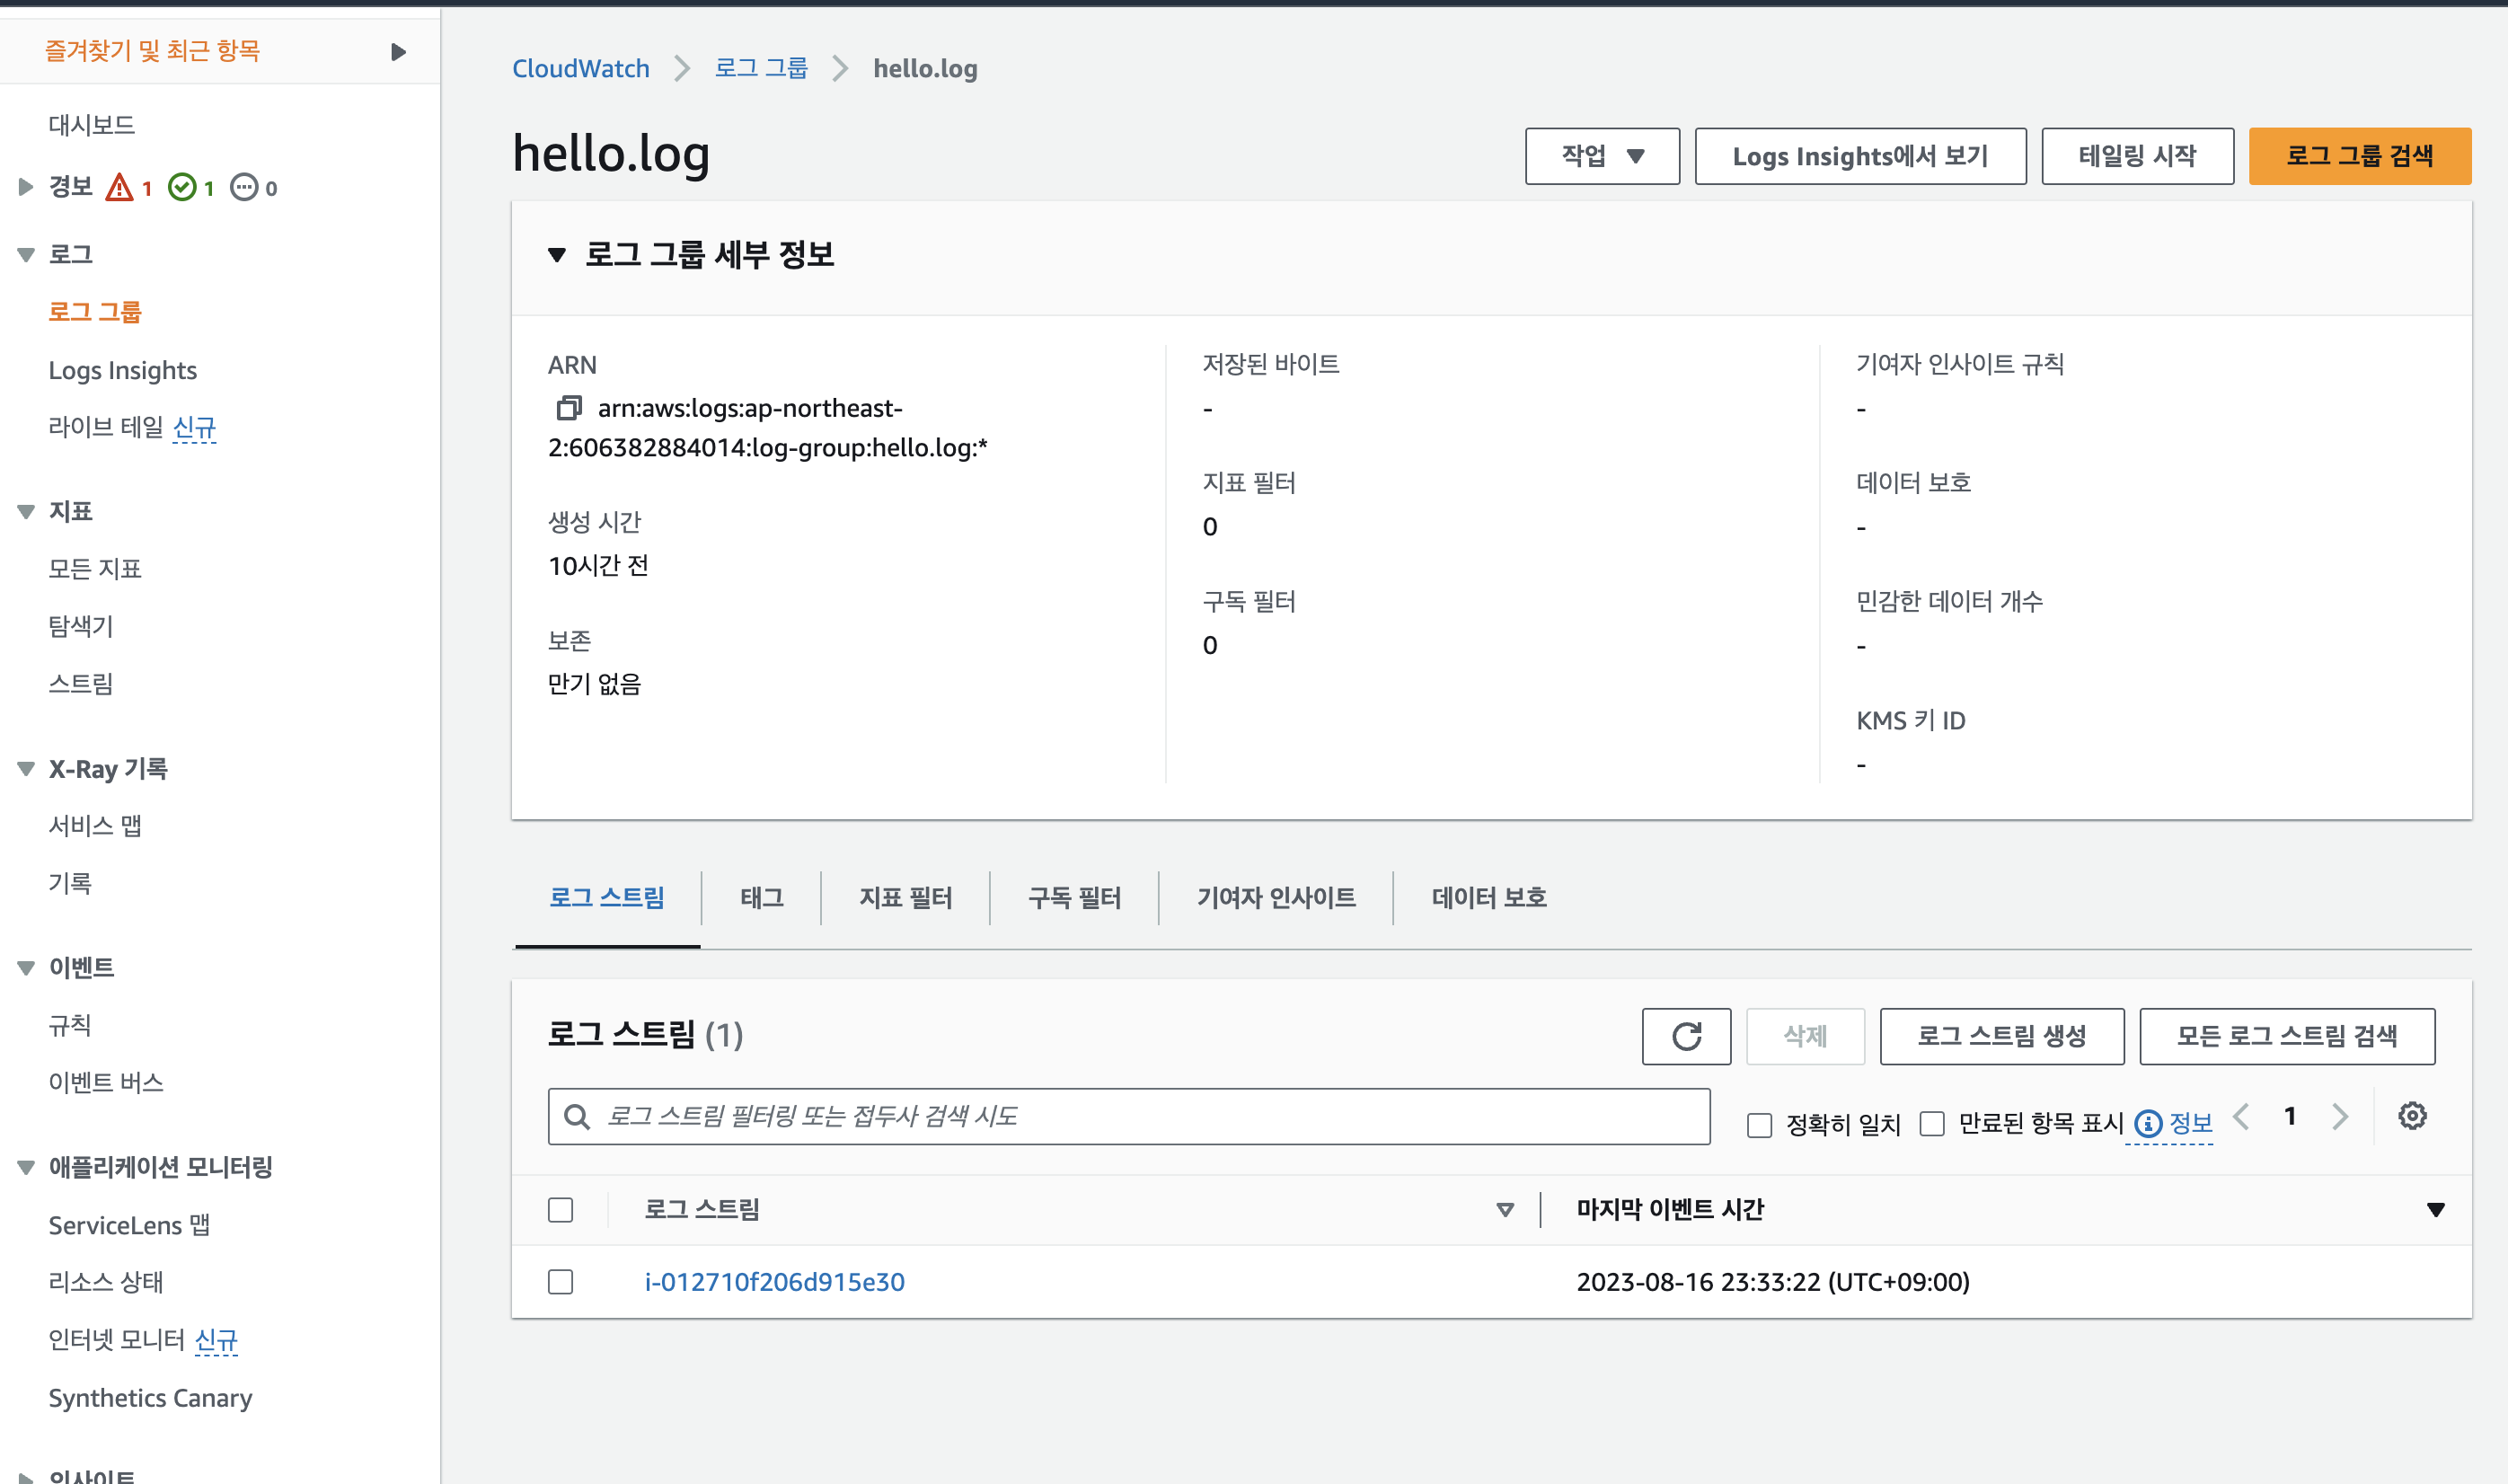This screenshot has width=2508, height=1484.
Task: Click 테일링 시작 button
Action: pyautogui.click(x=2137, y=156)
